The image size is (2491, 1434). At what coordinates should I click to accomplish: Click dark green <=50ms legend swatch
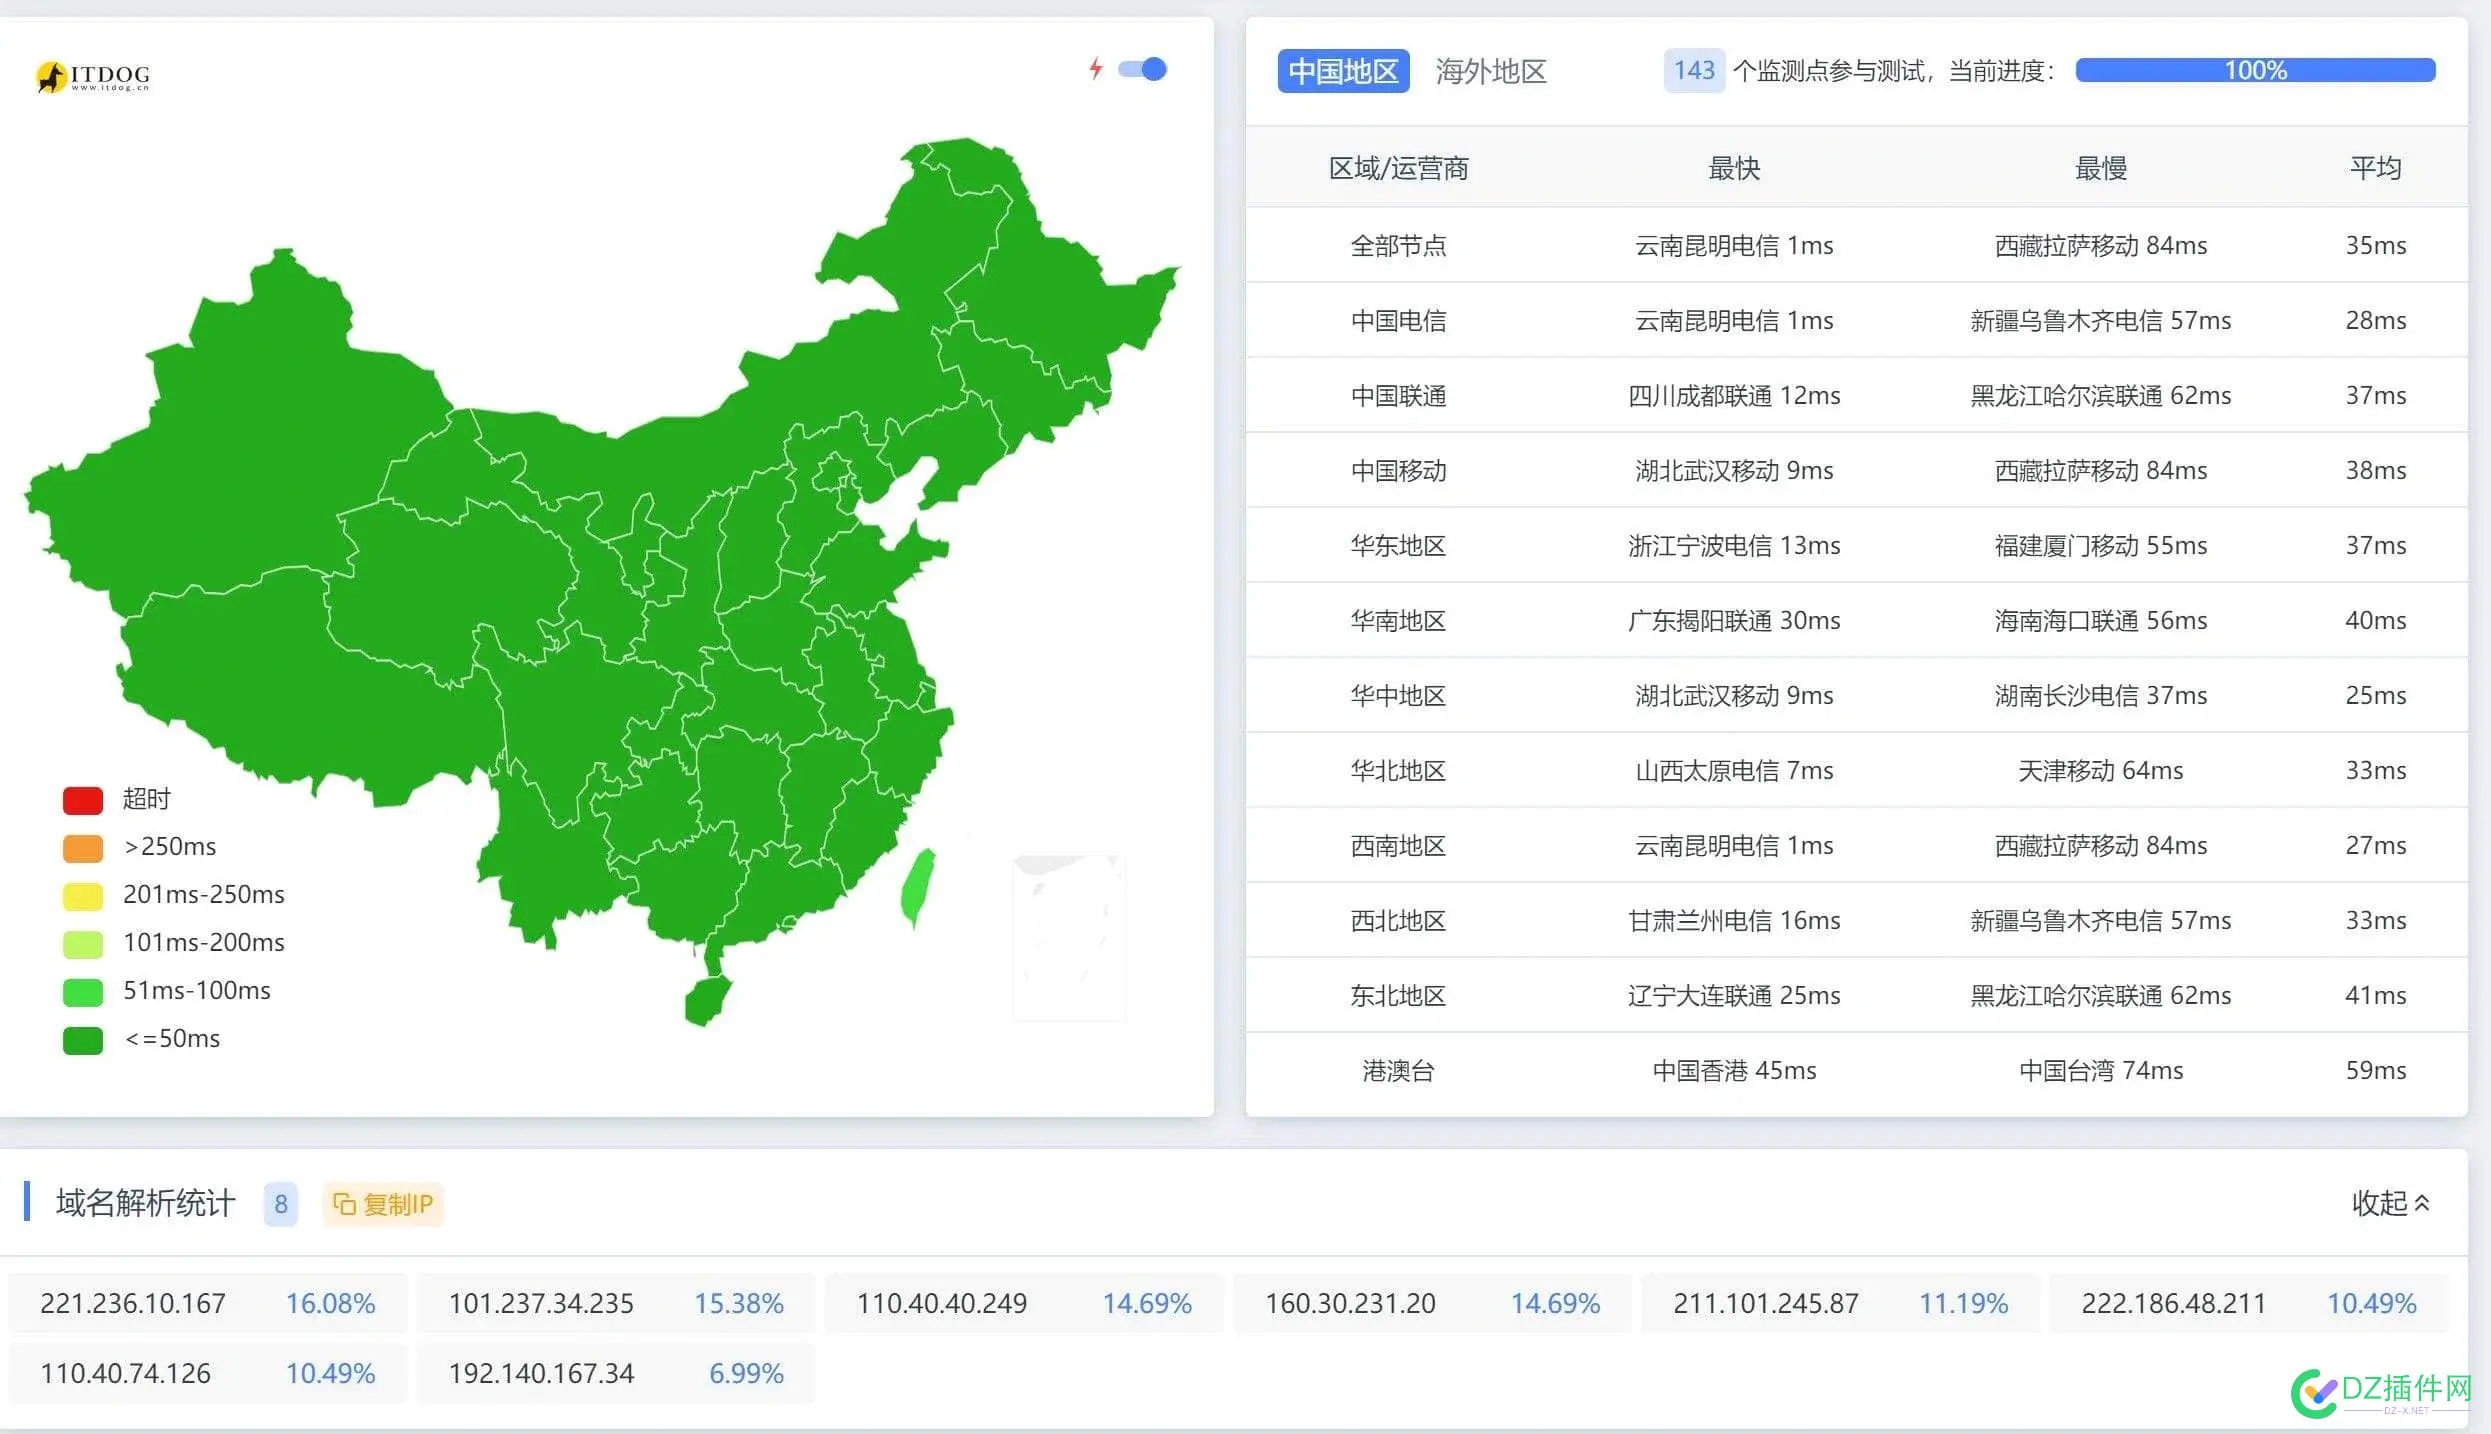[x=83, y=1040]
